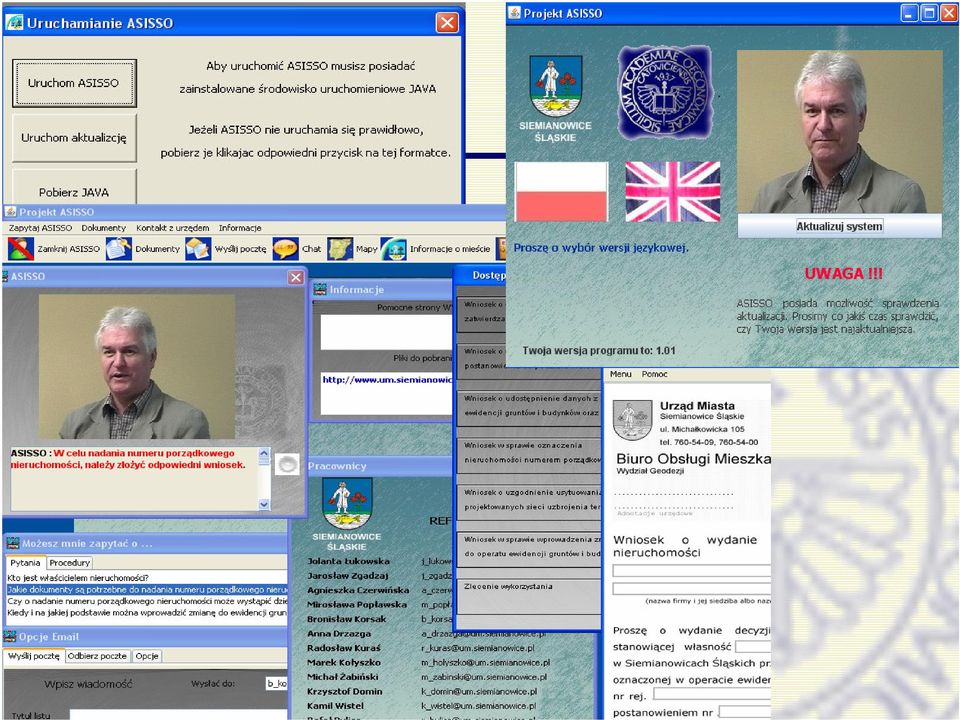Select employee Jolanta Łukowska
The height and width of the screenshot is (720, 960).
348,561
